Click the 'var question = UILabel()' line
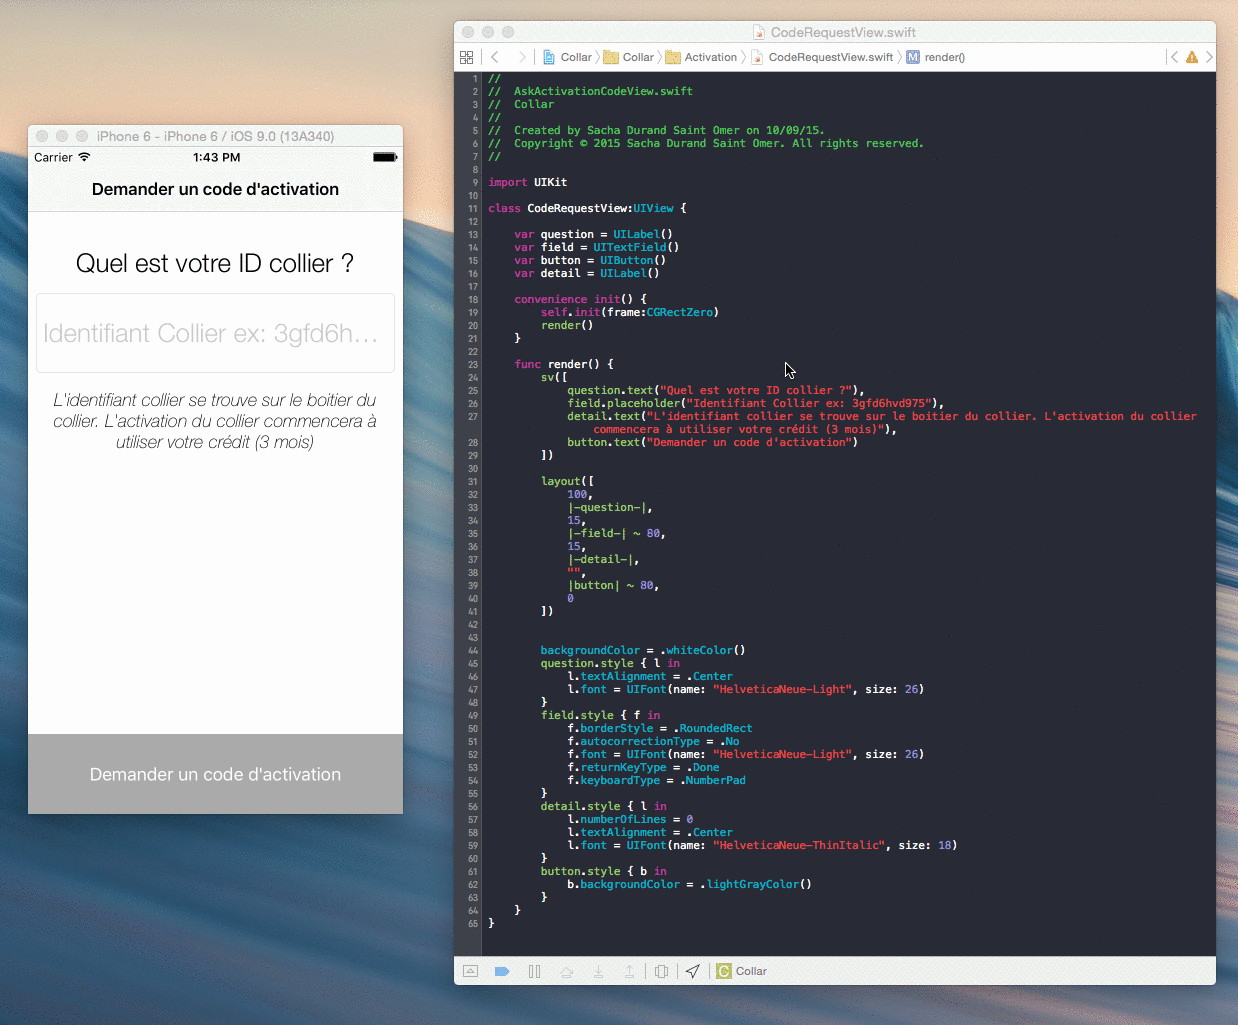 coord(594,234)
